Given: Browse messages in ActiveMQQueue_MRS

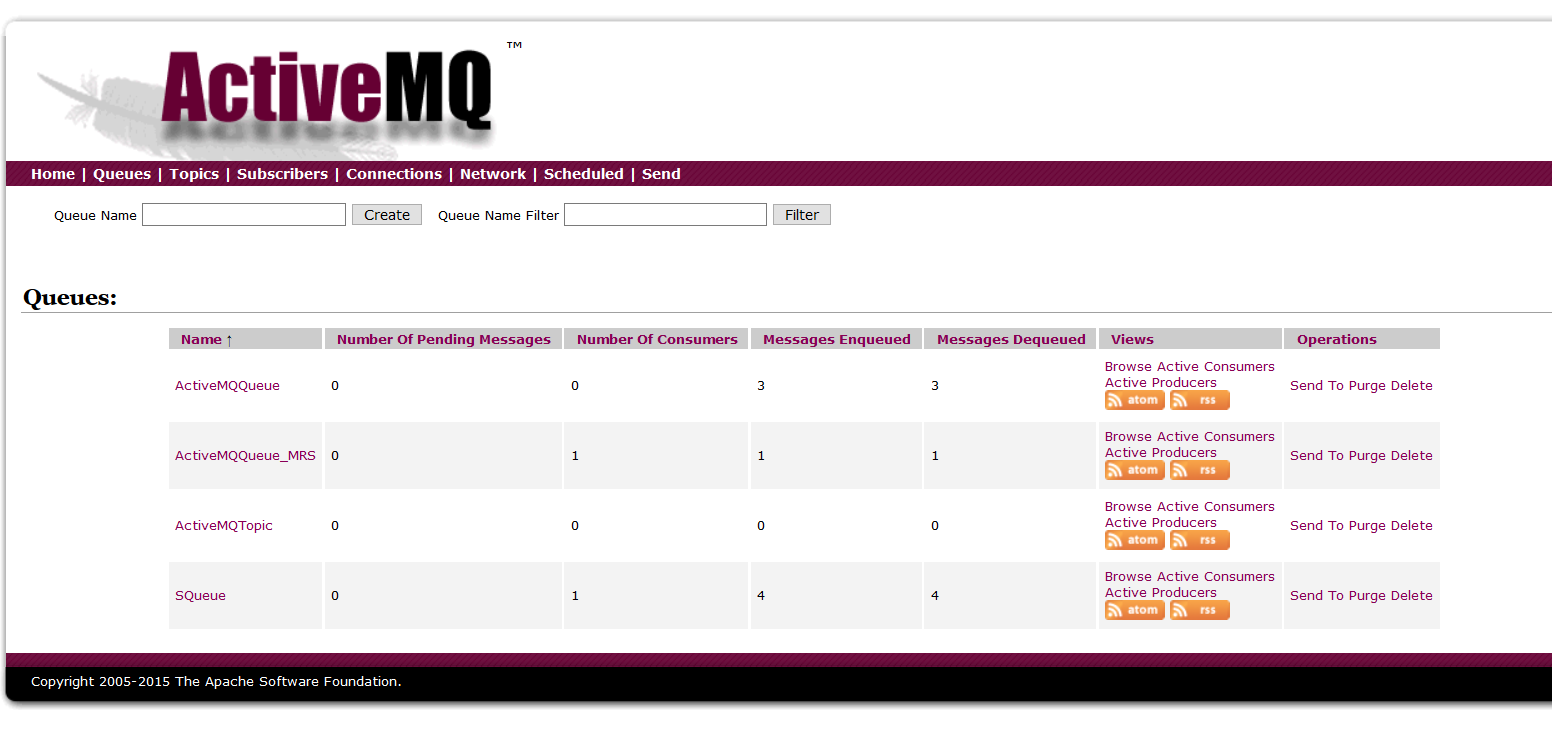Looking at the screenshot, I should click(x=1128, y=437).
